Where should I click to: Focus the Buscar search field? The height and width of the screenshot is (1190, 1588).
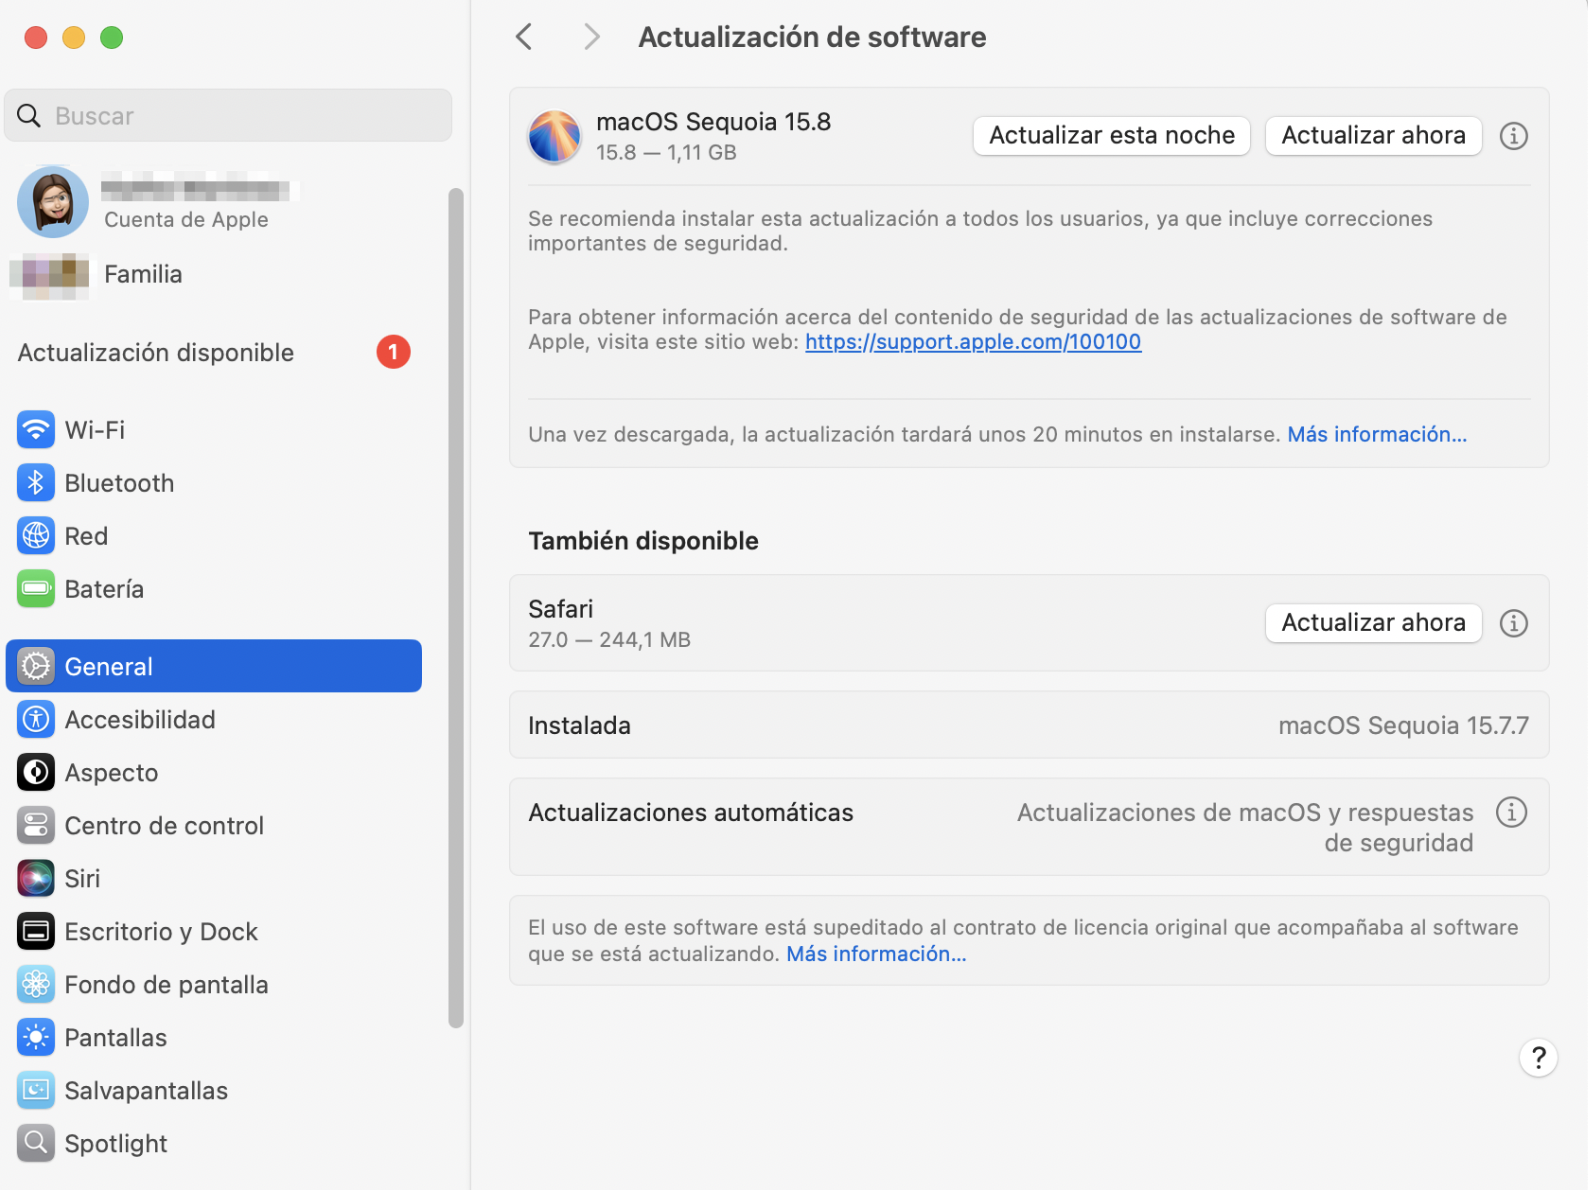tap(228, 115)
